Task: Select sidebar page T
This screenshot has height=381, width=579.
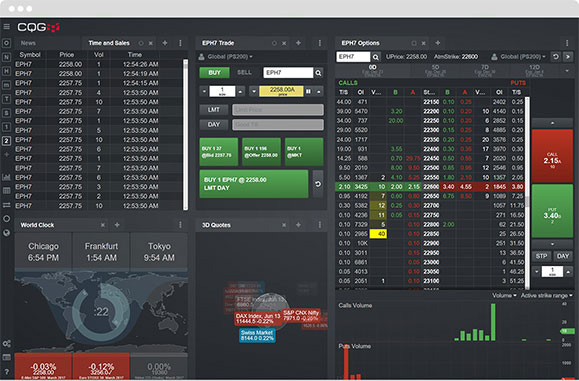Action: click(x=6, y=99)
